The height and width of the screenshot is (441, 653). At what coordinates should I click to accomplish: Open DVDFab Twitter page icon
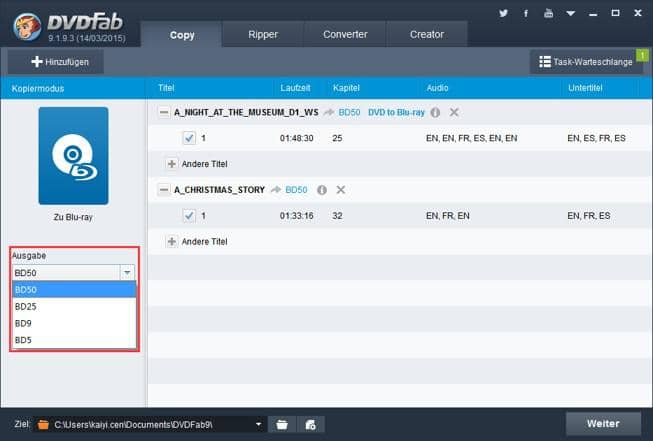pos(503,13)
